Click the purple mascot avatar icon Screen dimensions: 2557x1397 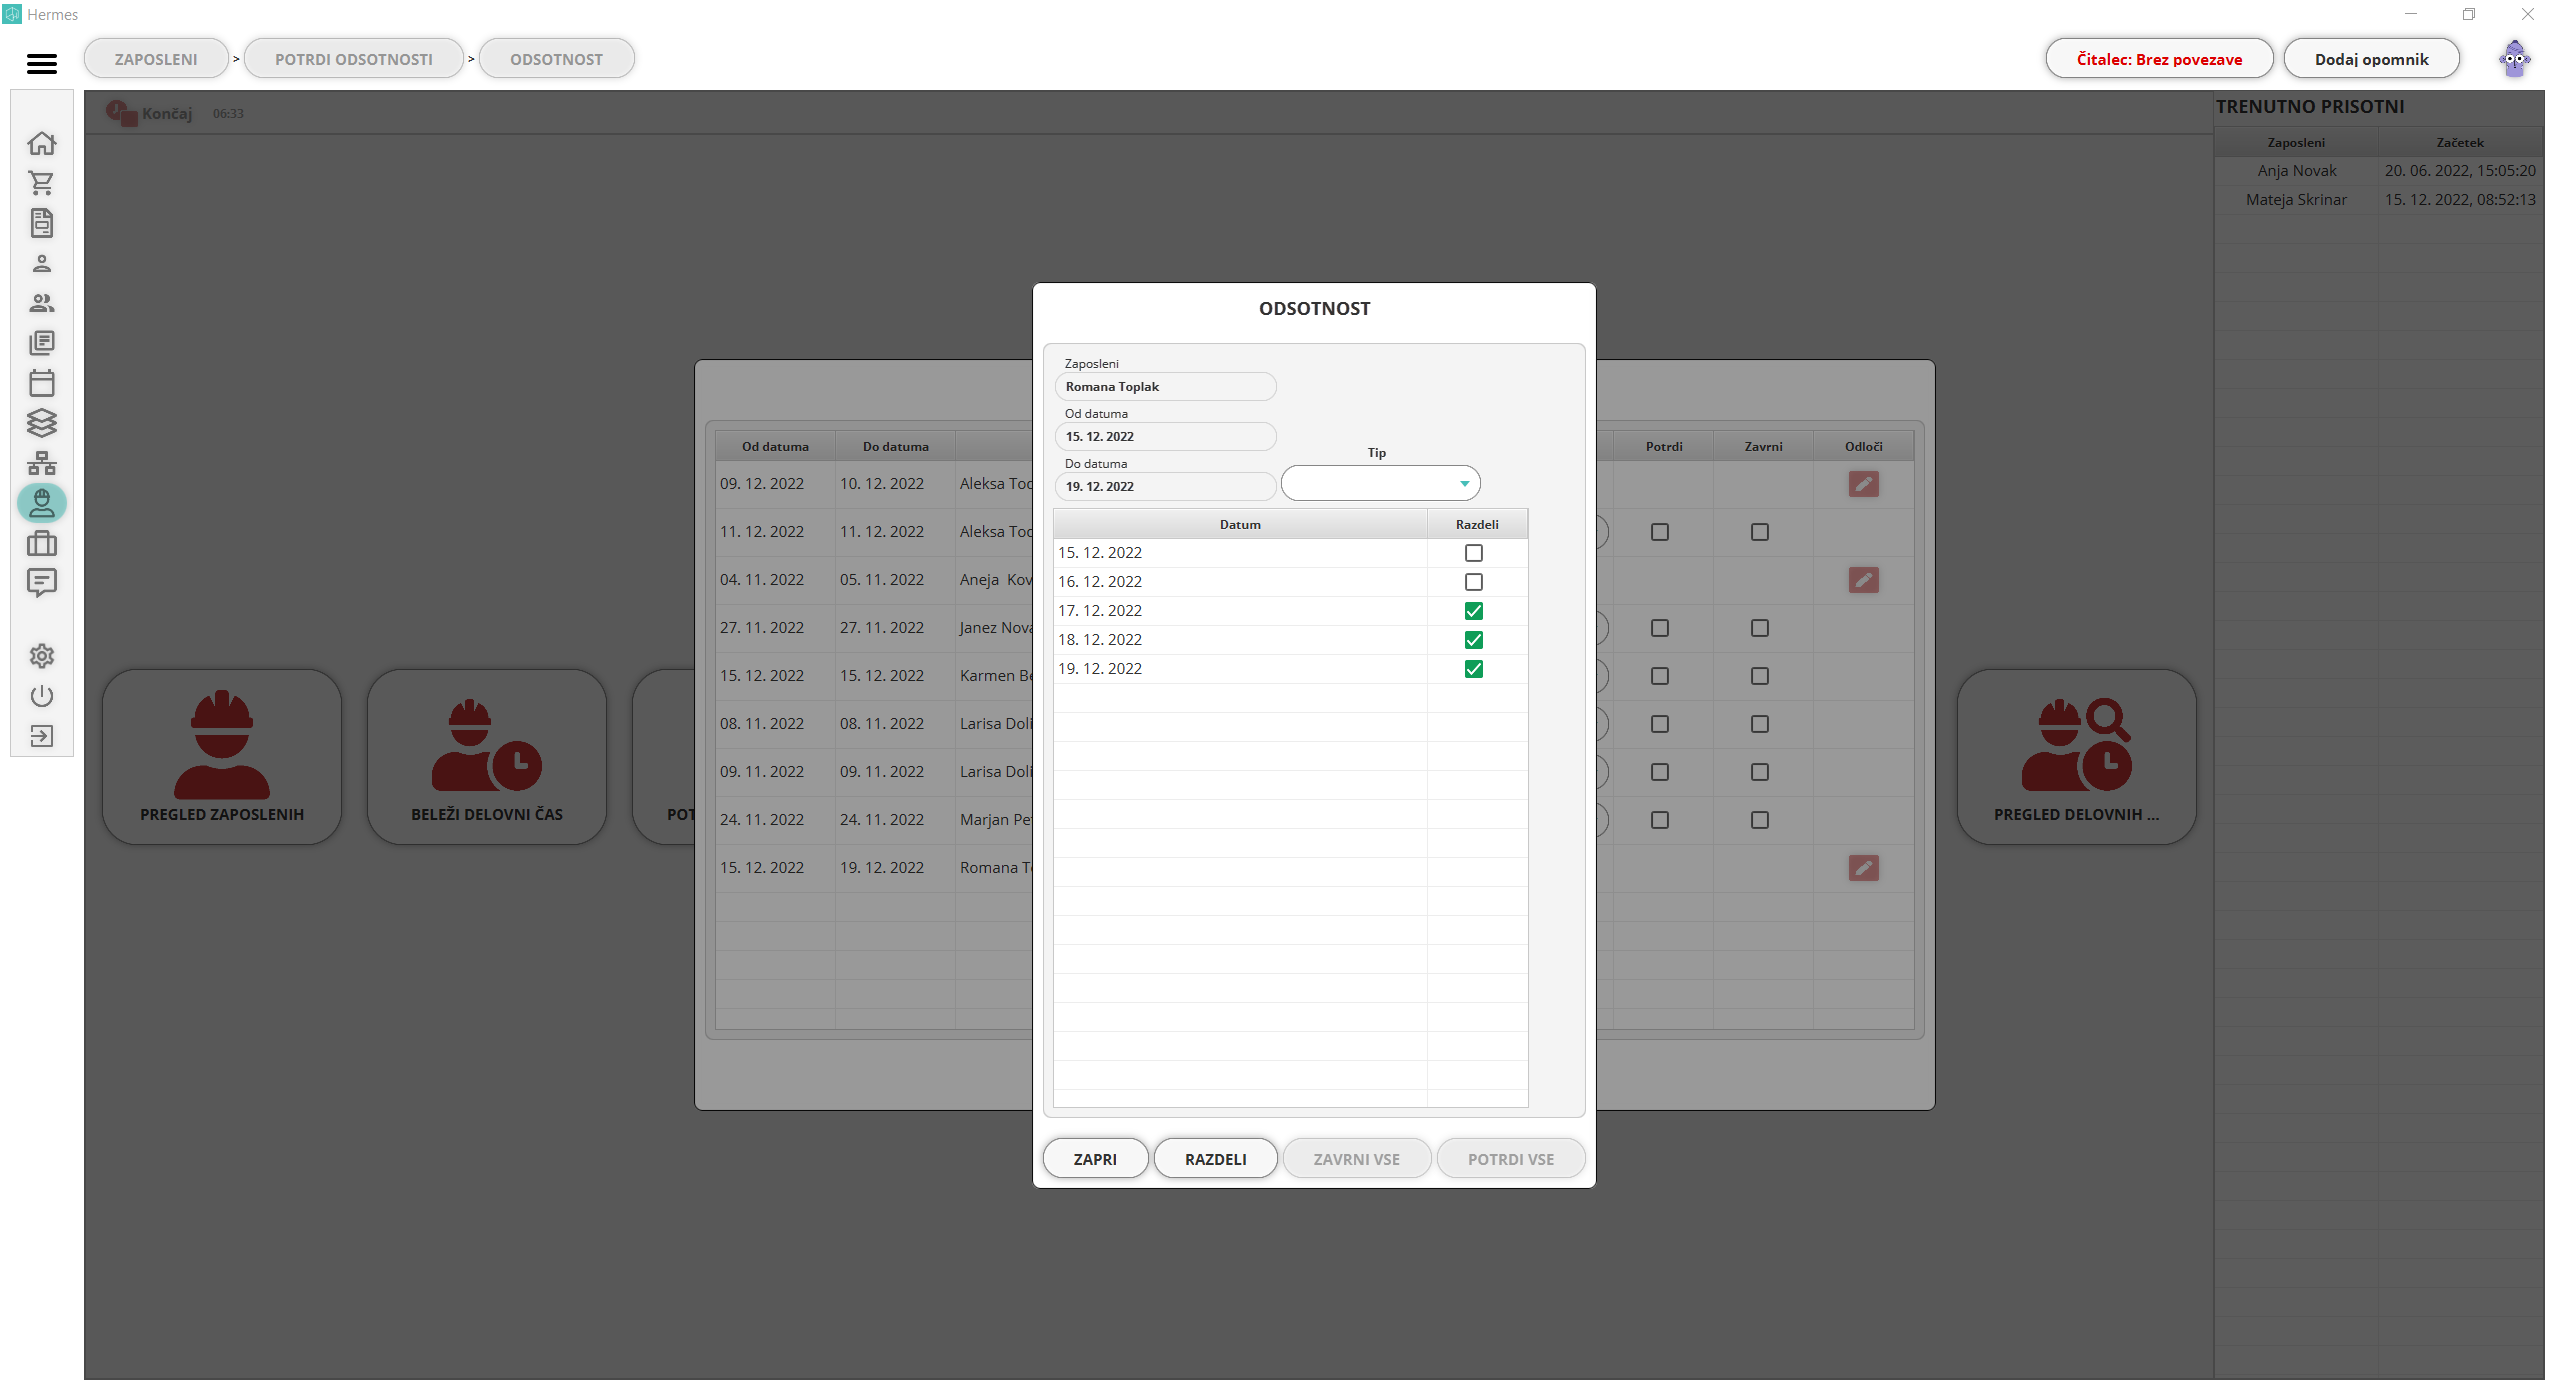(2514, 59)
